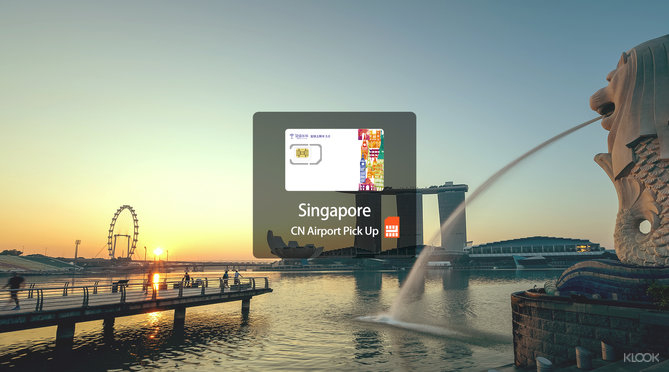The width and height of the screenshot is (669, 372).
Task: Click the "Singapore" title text
Action: 334,211
